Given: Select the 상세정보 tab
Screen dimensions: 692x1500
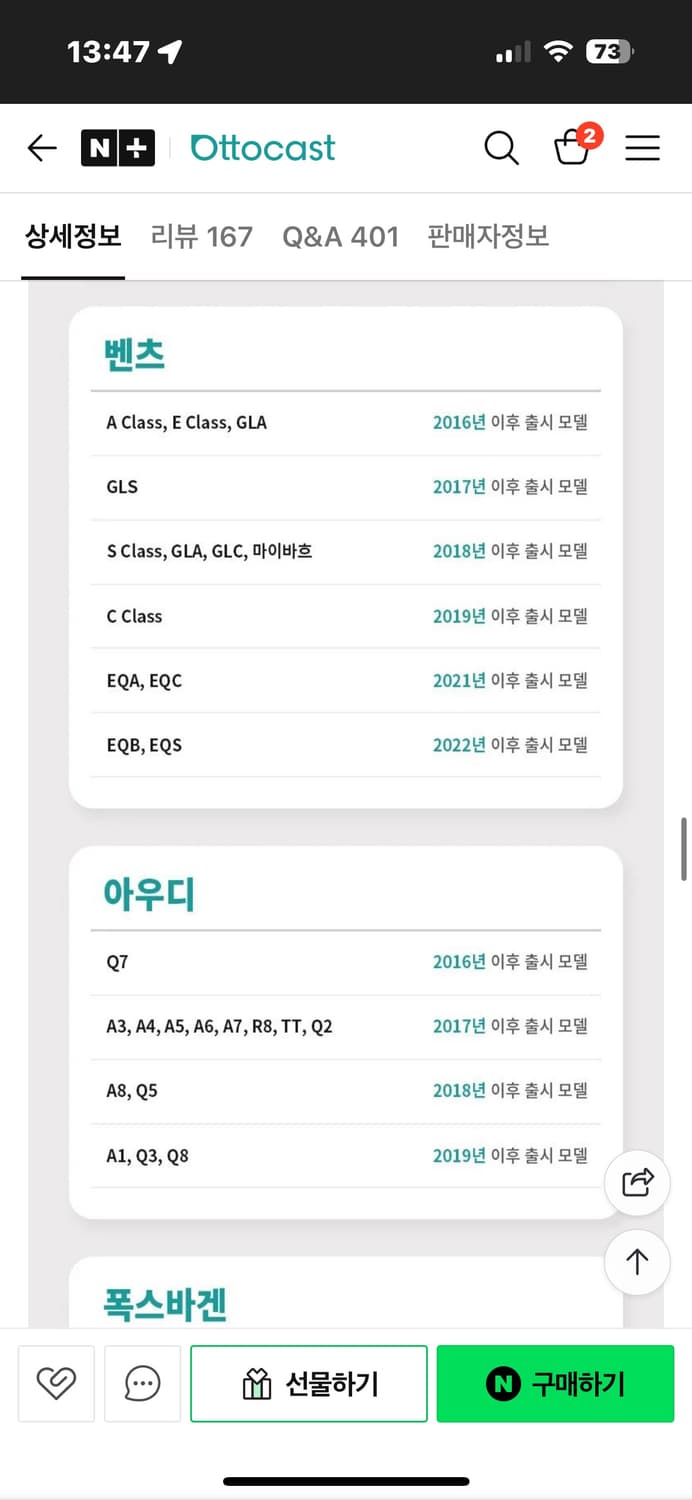Looking at the screenshot, I should pyautogui.click(x=73, y=237).
